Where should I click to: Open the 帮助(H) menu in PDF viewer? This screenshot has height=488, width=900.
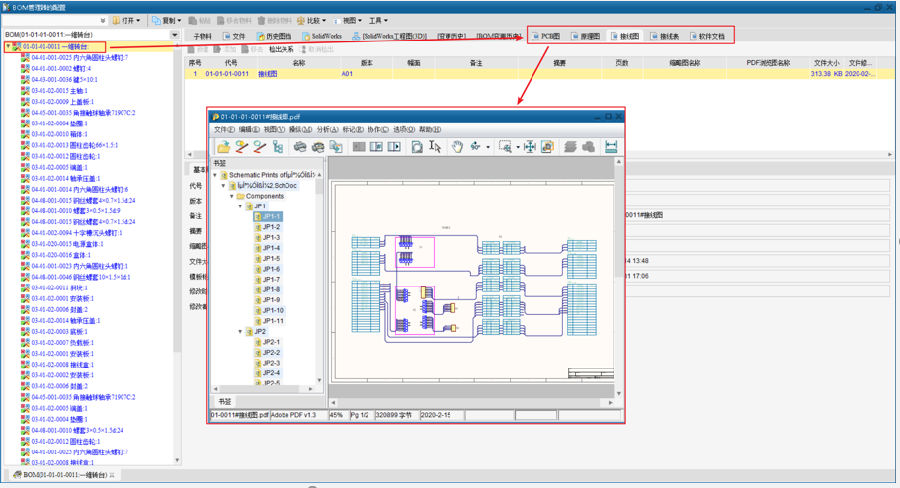(x=430, y=129)
